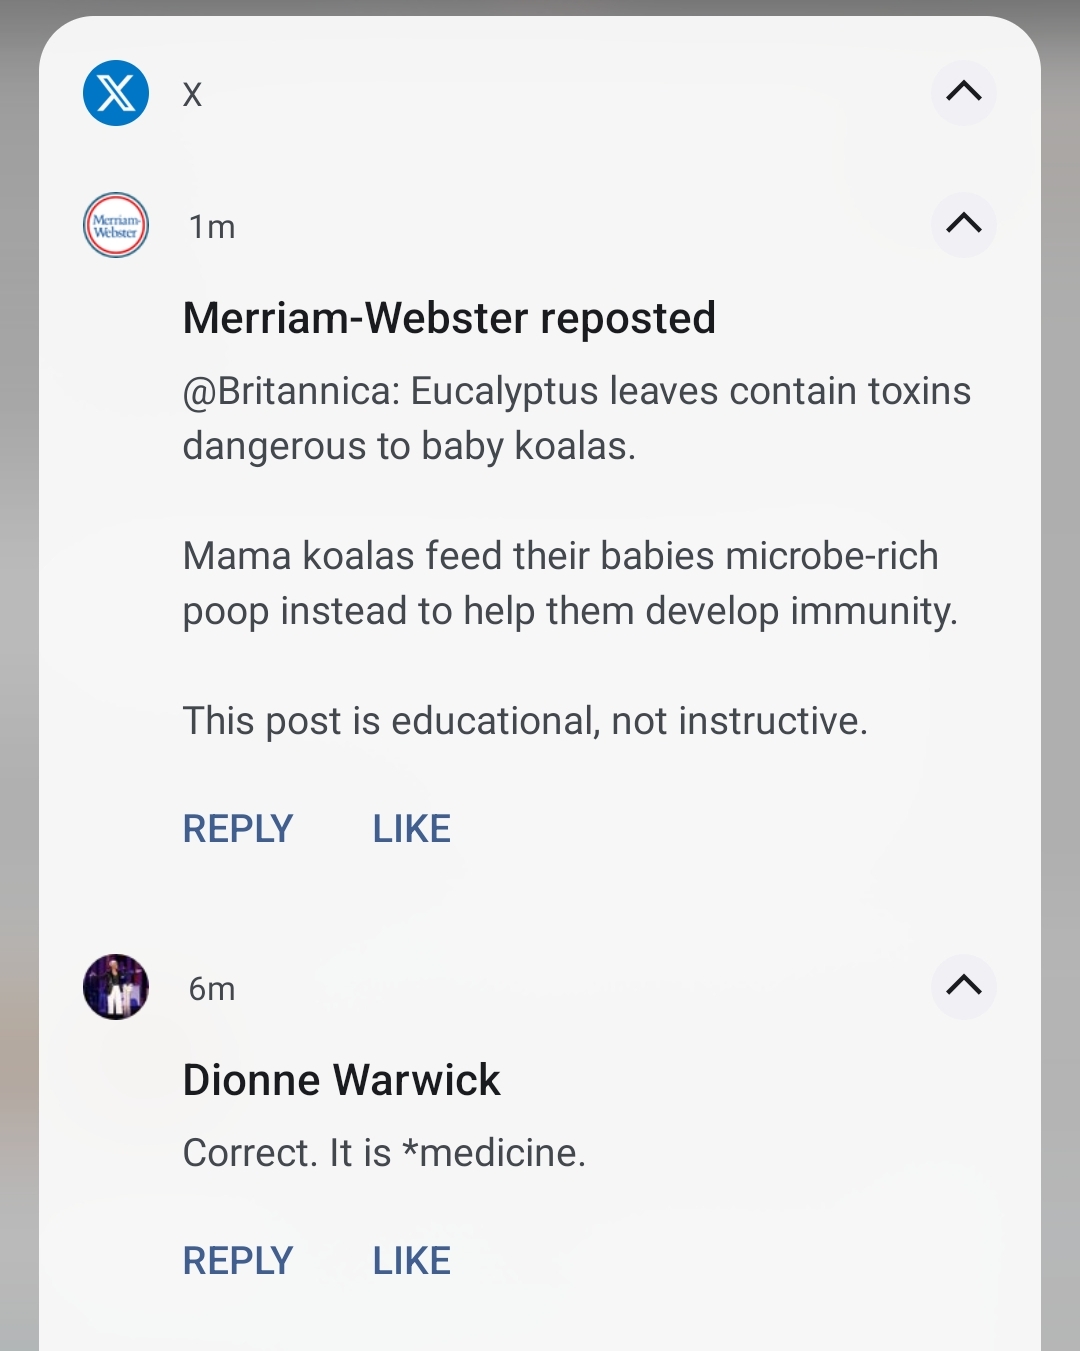
Task: Tap the "1m" timestamp
Action: click(x=212, y=227)
